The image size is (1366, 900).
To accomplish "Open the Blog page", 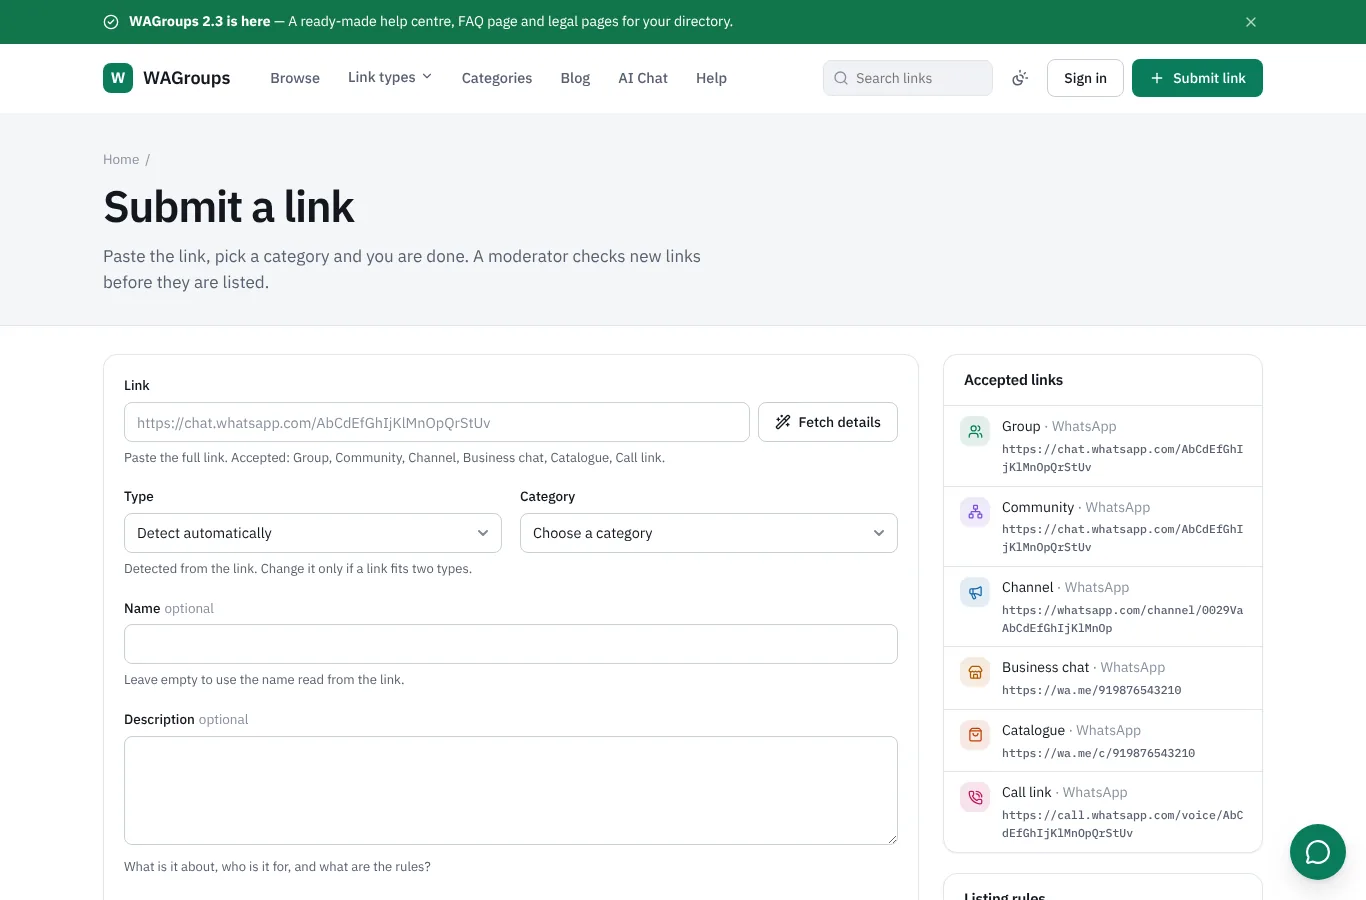I will tap(575, 78).
